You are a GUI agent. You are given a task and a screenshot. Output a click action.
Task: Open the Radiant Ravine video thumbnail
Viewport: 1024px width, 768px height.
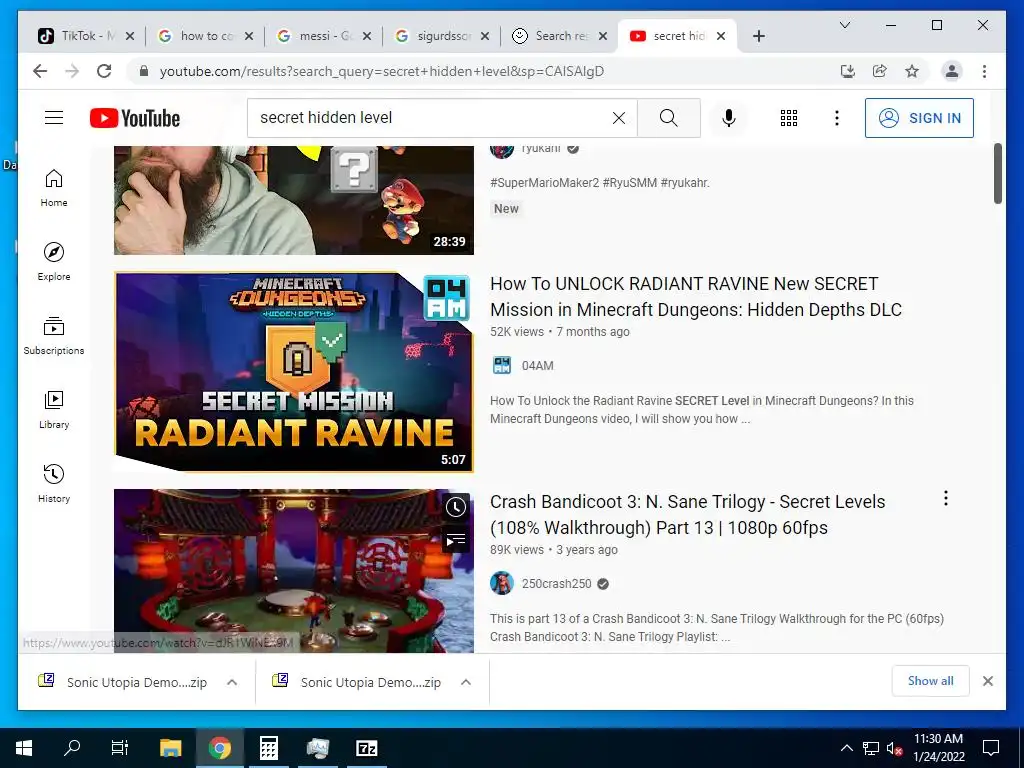click(294, 372)
